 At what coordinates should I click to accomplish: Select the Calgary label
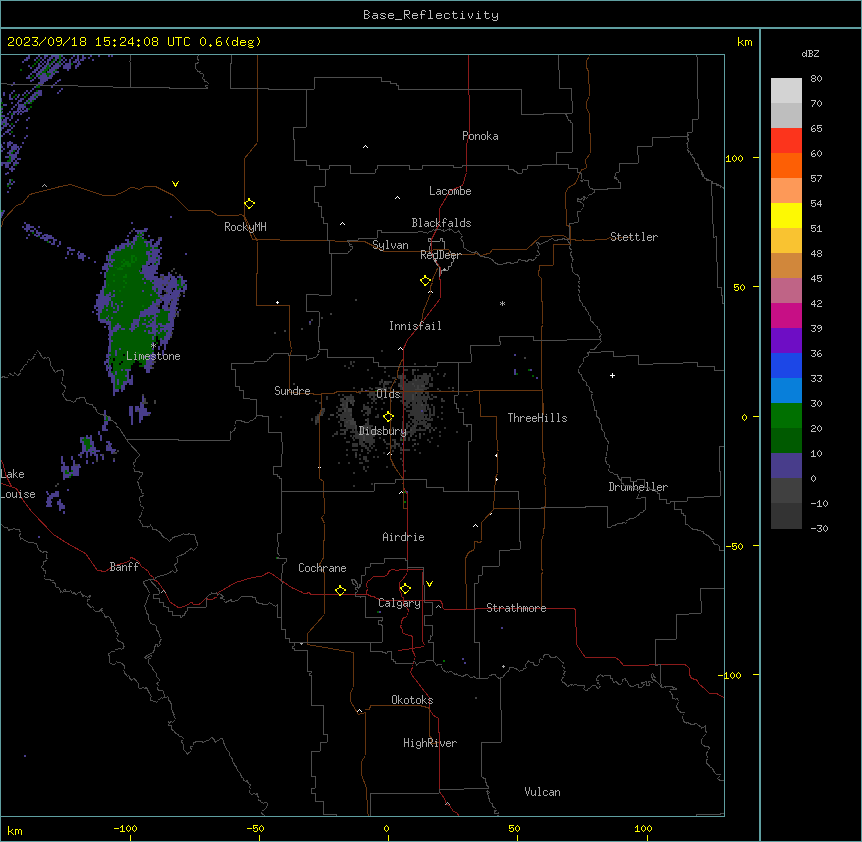(x=399, y=603)
